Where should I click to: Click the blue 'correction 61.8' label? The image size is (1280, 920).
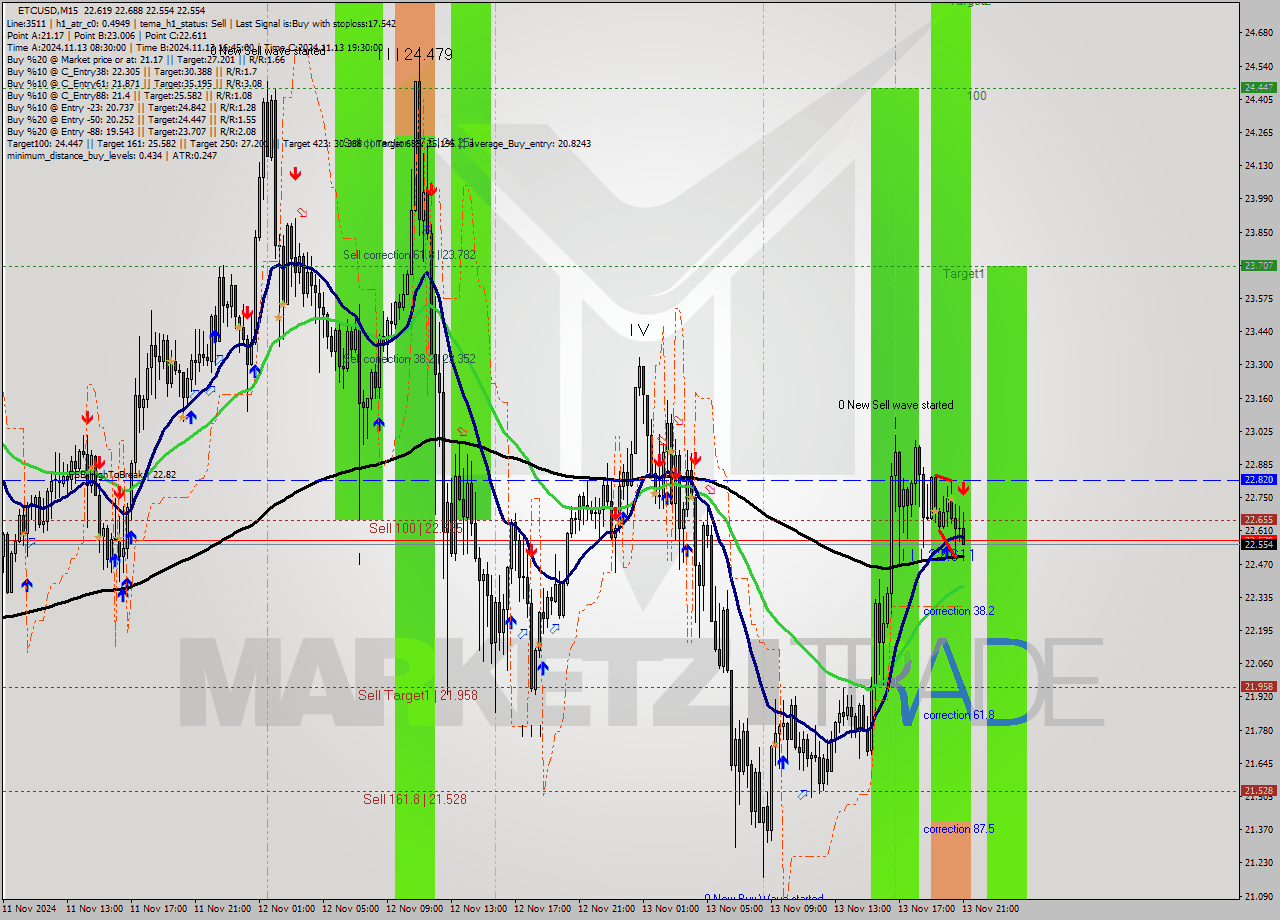(x=958, y=715)
